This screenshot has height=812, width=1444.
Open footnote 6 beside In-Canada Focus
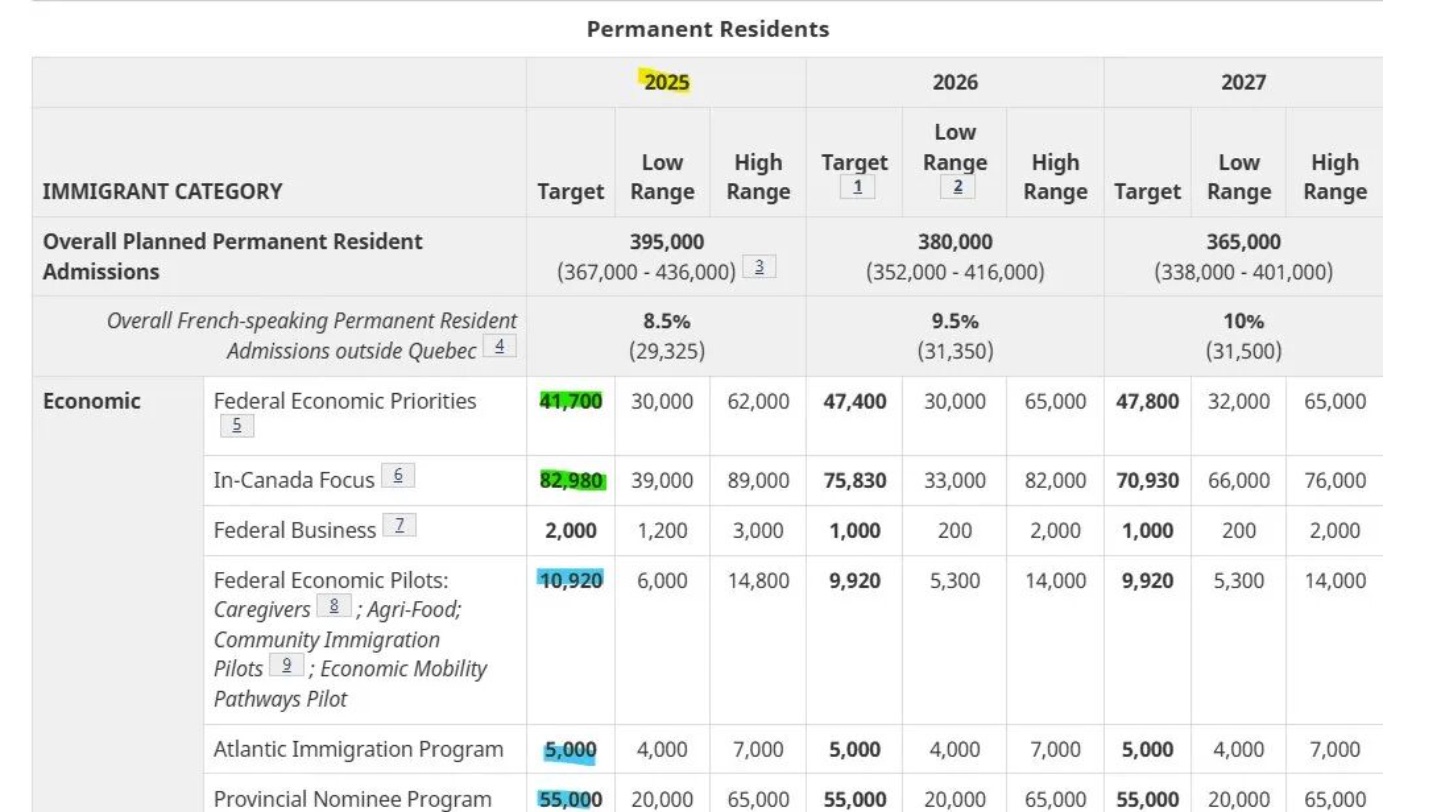[x=398, y=476]
